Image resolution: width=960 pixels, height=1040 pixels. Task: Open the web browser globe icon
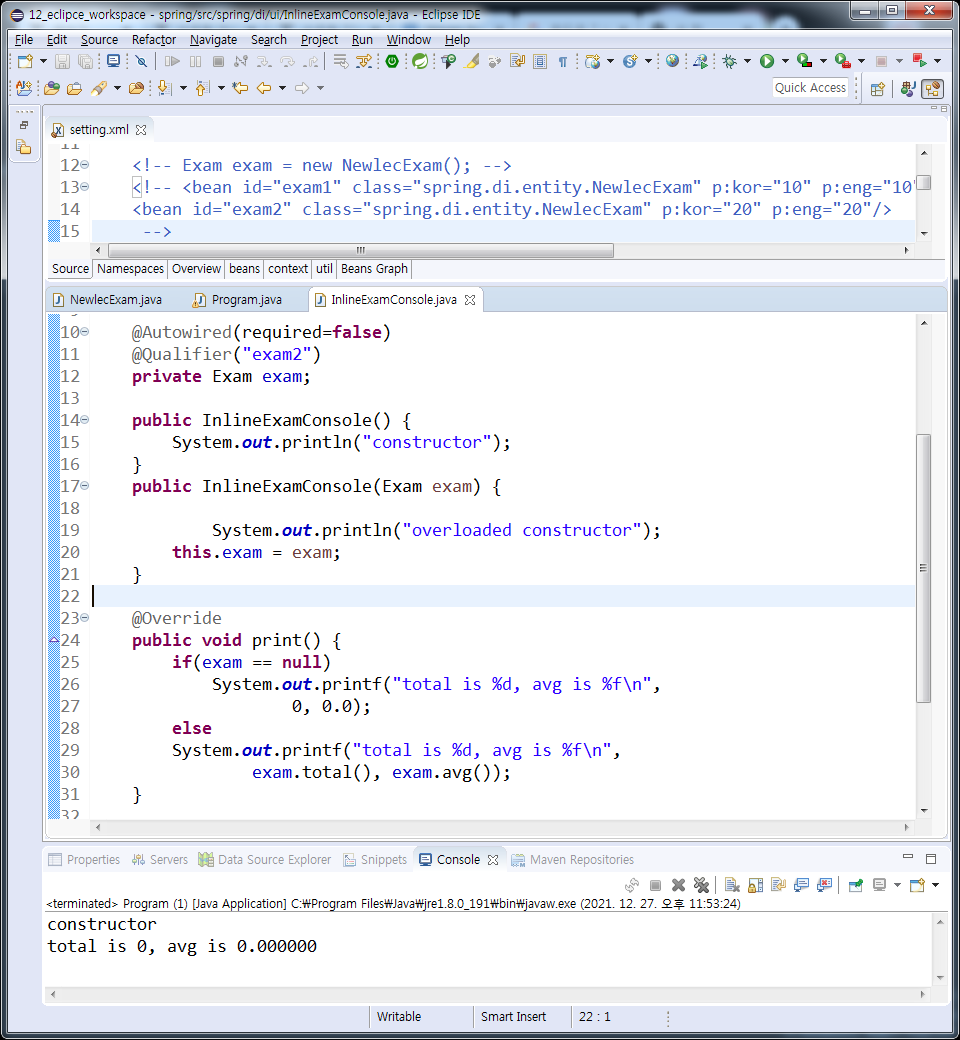pos(673,61)
